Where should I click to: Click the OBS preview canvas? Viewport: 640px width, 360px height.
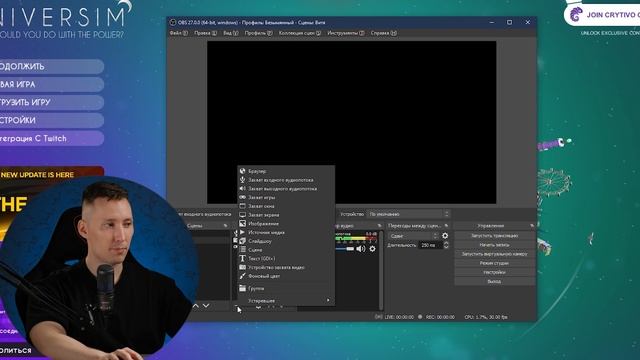tap(352, 122)
